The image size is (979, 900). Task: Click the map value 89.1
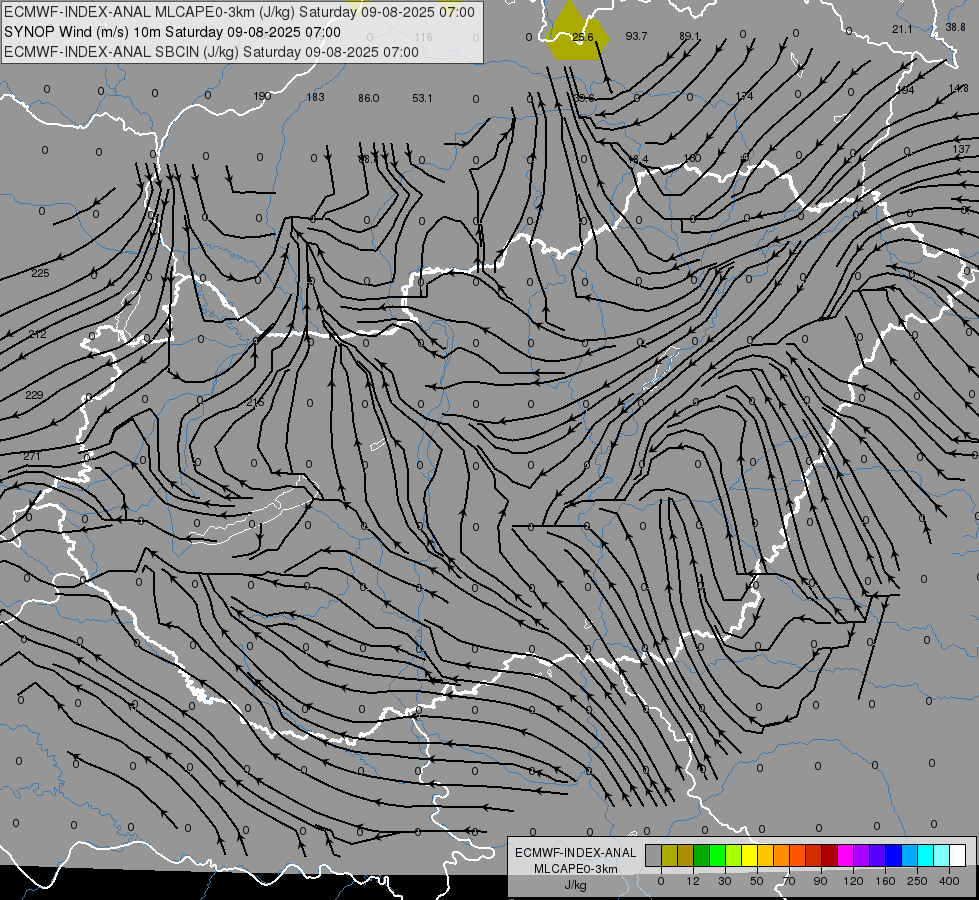[x=689, y=36]
